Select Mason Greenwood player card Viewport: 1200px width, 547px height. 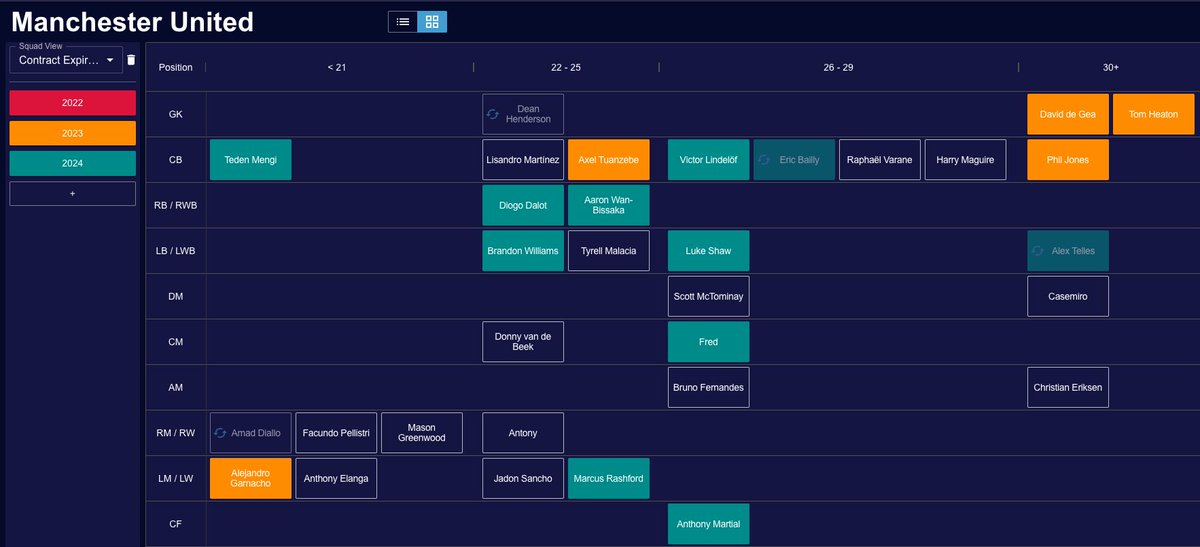[422, 433]
